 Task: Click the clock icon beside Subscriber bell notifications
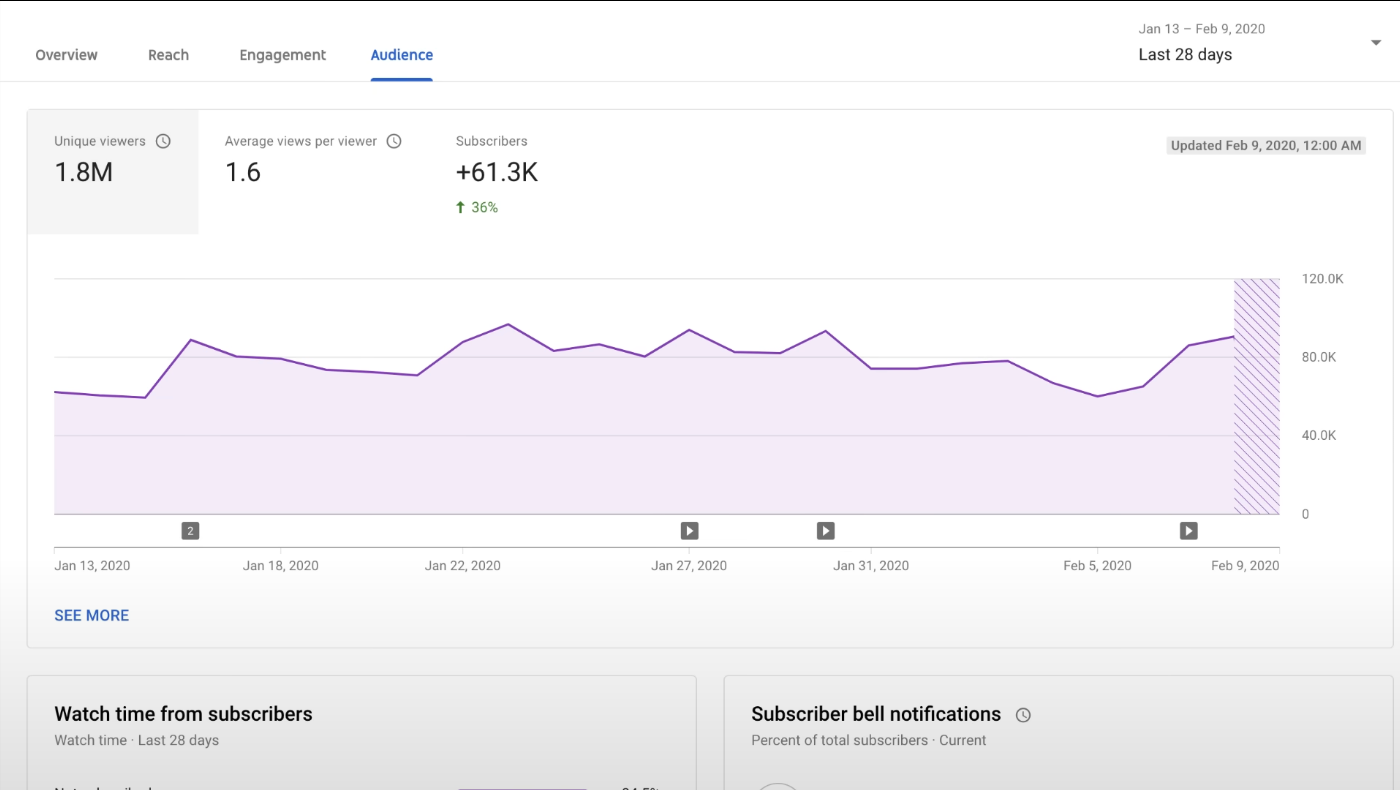(1022, 714)
